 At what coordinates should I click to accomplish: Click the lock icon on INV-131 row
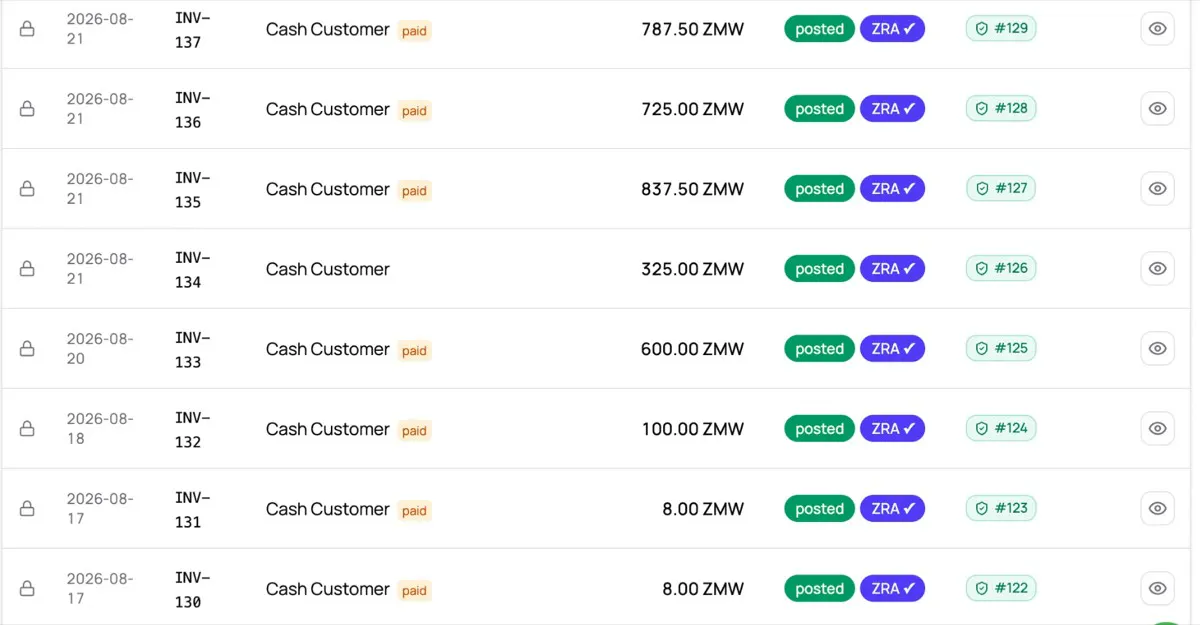[27, 509]
